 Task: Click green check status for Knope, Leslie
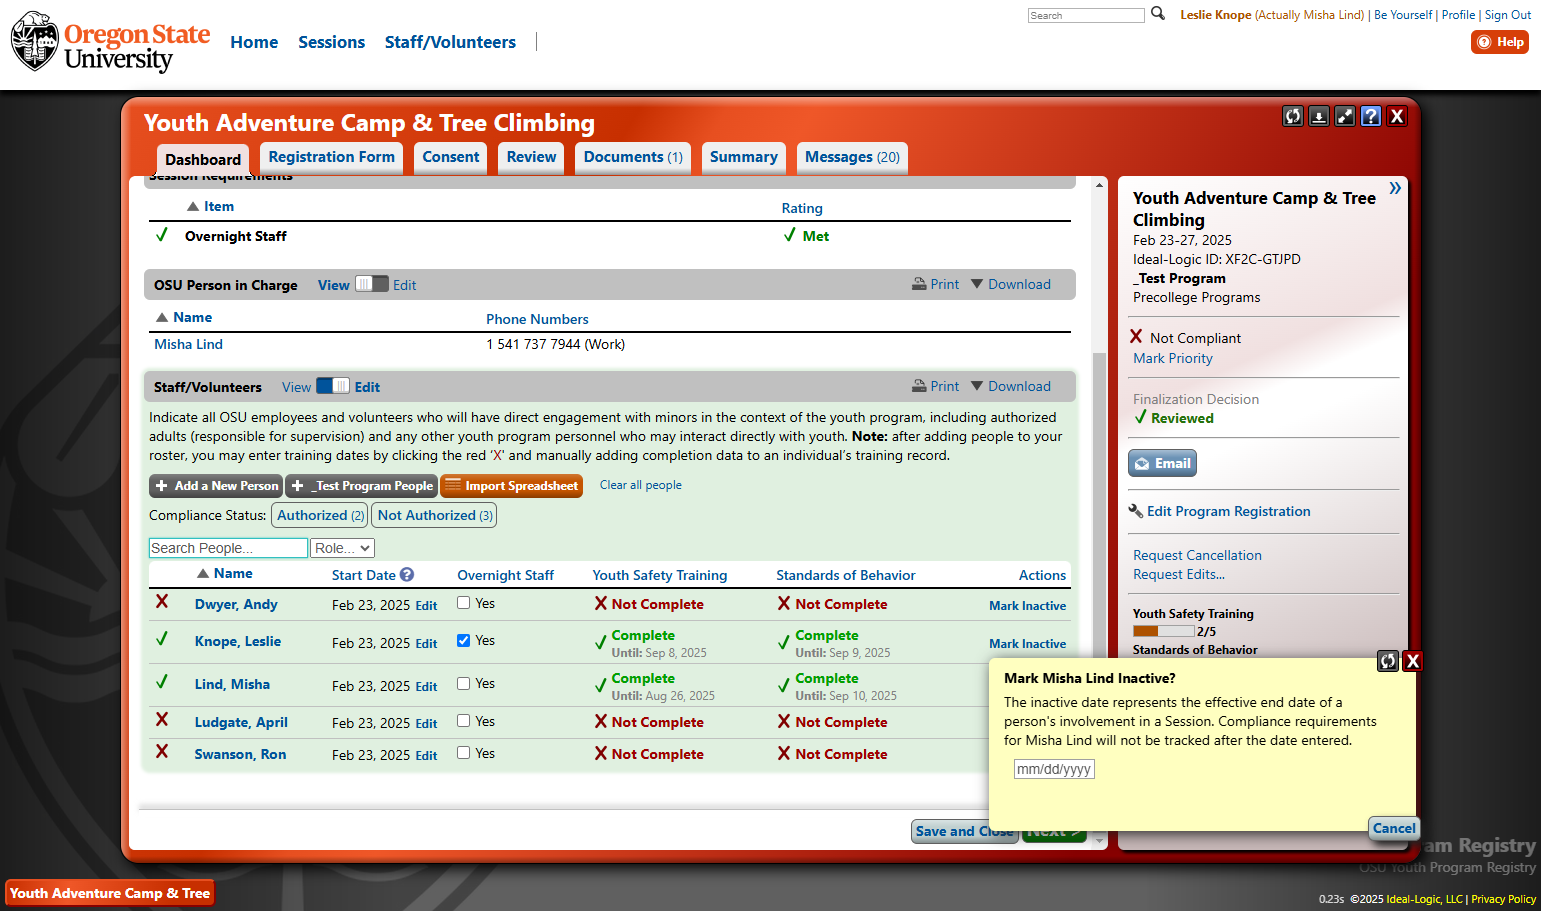(162, 639)
